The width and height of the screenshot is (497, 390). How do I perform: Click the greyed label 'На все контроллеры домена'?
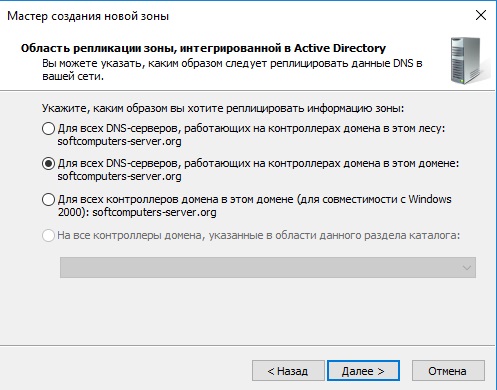259,235
